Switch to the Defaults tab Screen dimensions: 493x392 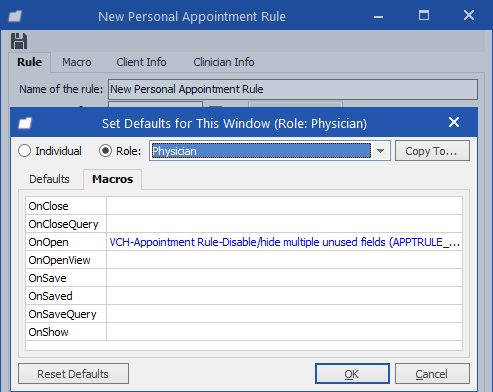[49, 179]
